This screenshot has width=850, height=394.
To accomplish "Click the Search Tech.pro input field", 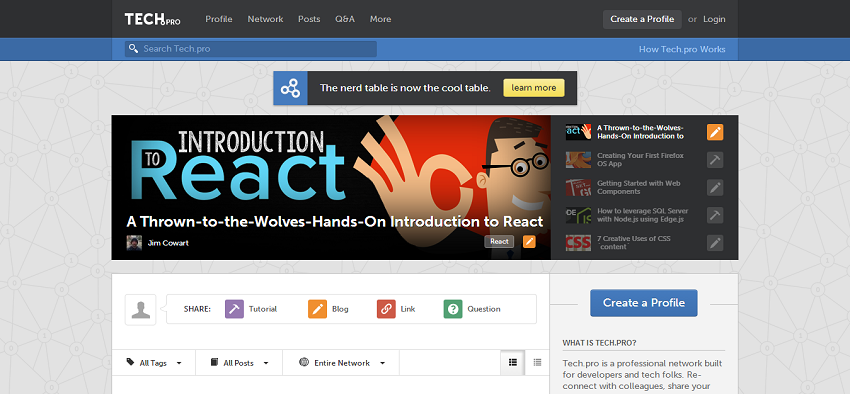I will pos(250,49).
